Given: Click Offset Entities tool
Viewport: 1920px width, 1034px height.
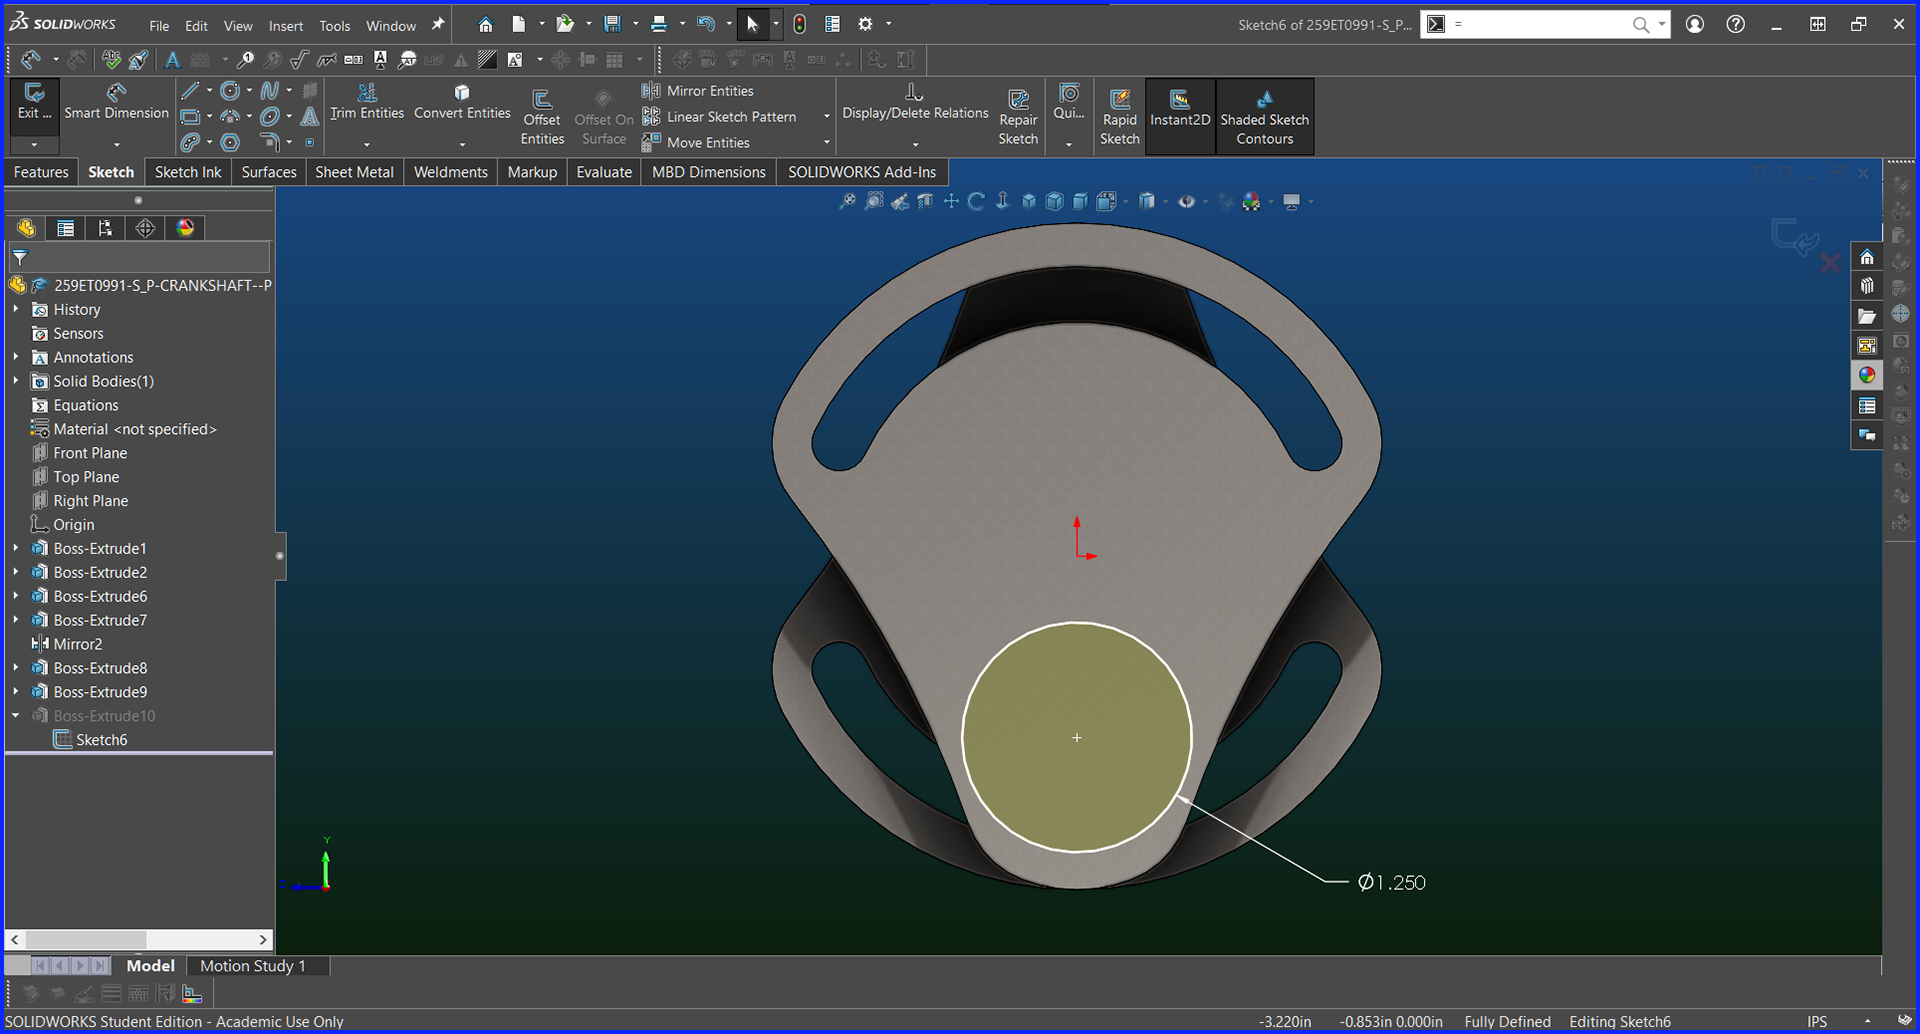Looking at the screenshot, I should point(542,118).
